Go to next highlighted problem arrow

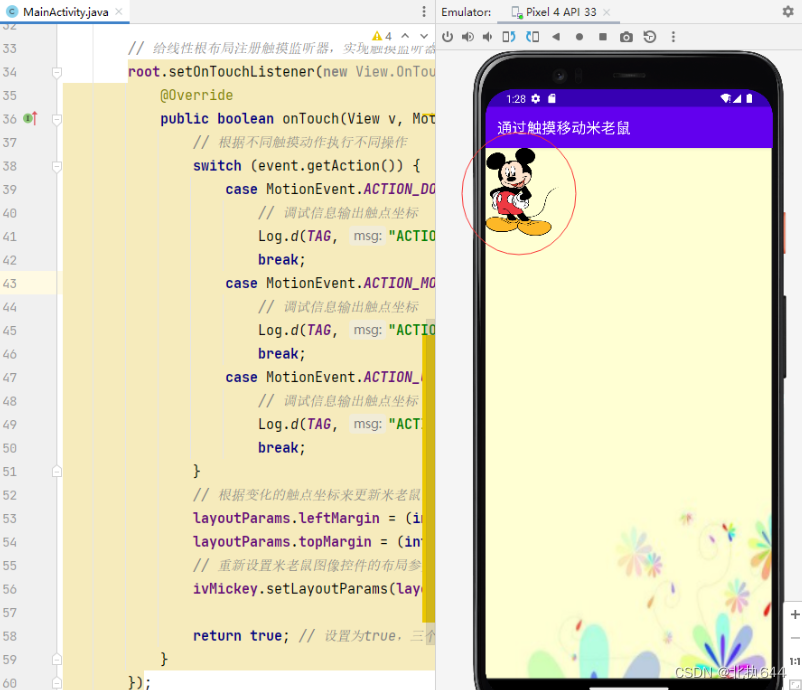(424, 36)
